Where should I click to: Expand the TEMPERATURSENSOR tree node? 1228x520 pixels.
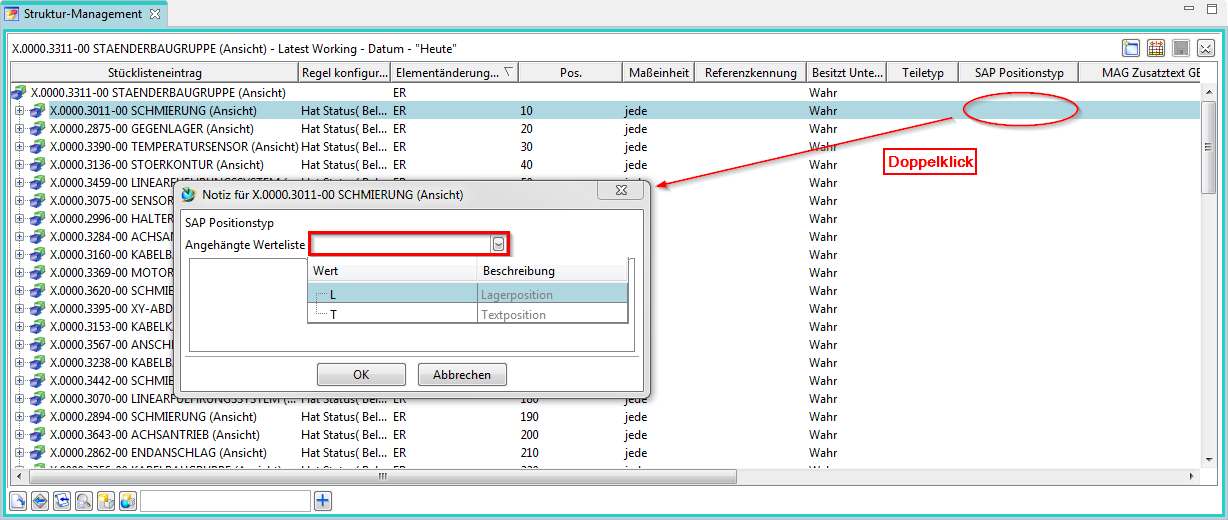point(19,147)
